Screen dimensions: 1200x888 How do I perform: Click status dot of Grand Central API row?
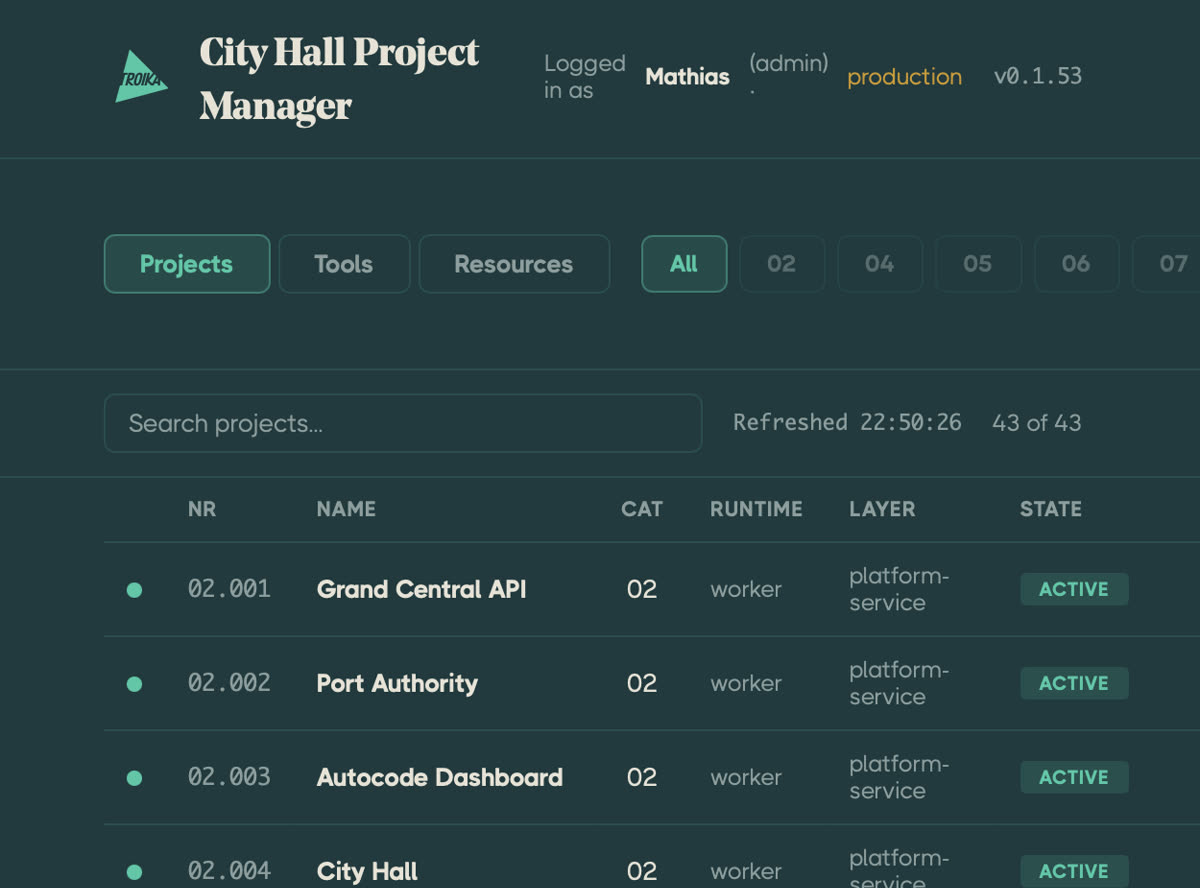pyautogui.click(x=134, y=590)
